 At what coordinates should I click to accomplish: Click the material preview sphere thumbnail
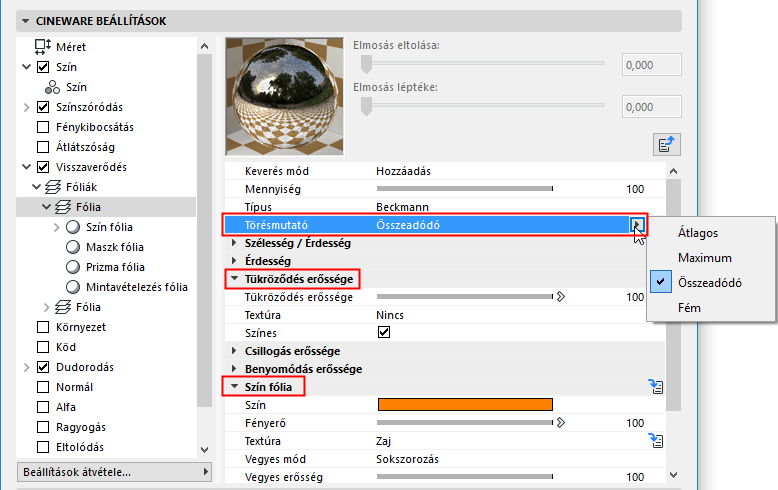point(284,97)
